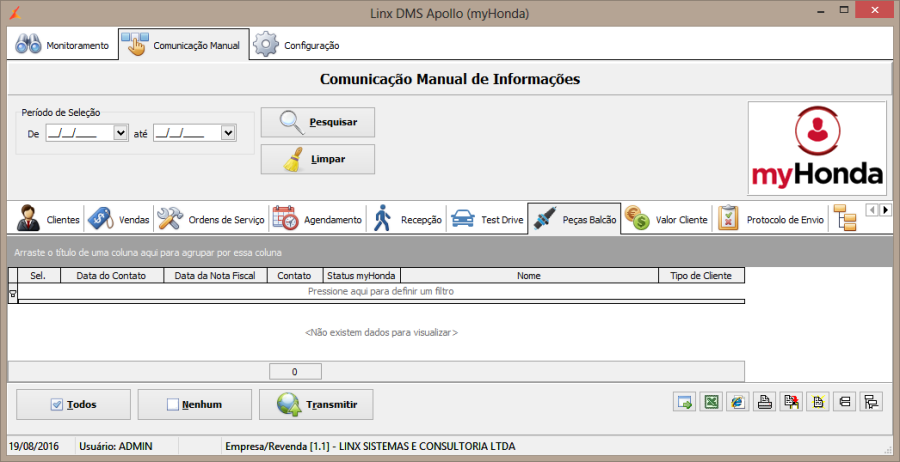Click the Transmitir button
The height and width of the screenshot is (462, 900).
coord(316,405)
